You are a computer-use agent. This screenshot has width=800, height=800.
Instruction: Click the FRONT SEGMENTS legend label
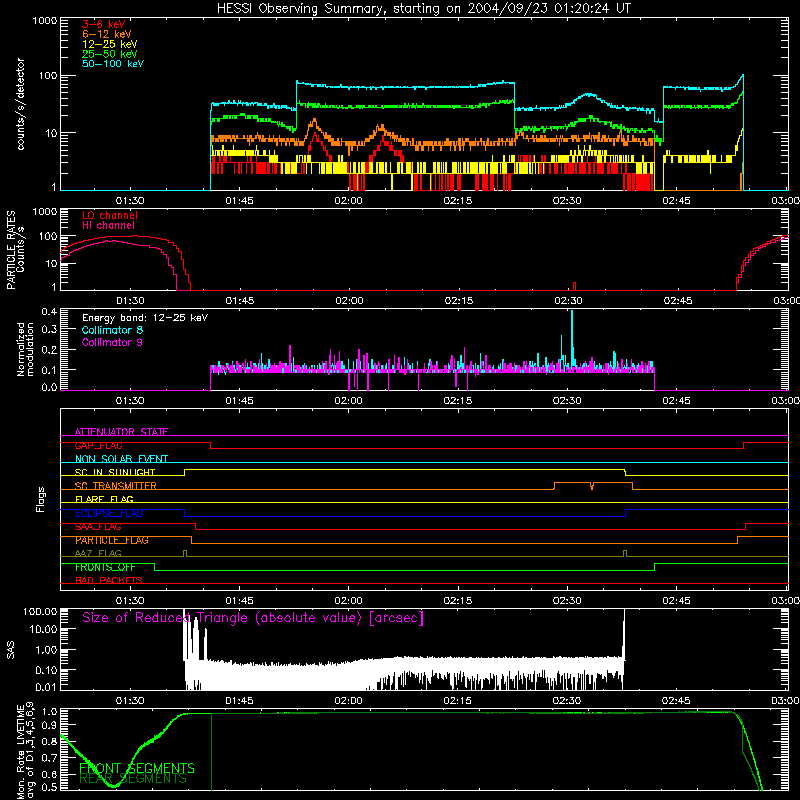pyautogui.click(x=137, y=768)
